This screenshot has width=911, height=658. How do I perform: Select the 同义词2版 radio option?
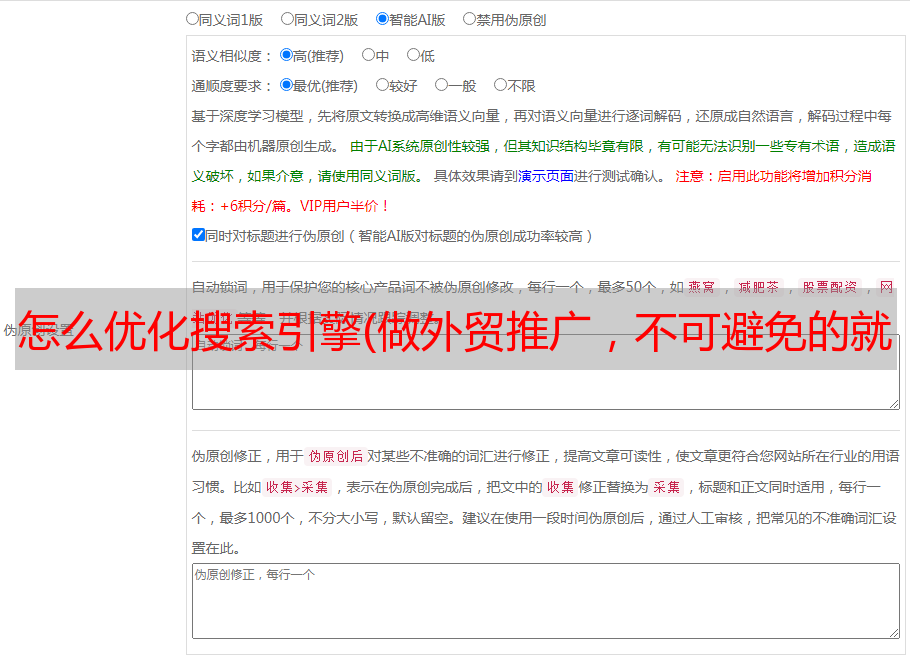[x=287, y=19]
